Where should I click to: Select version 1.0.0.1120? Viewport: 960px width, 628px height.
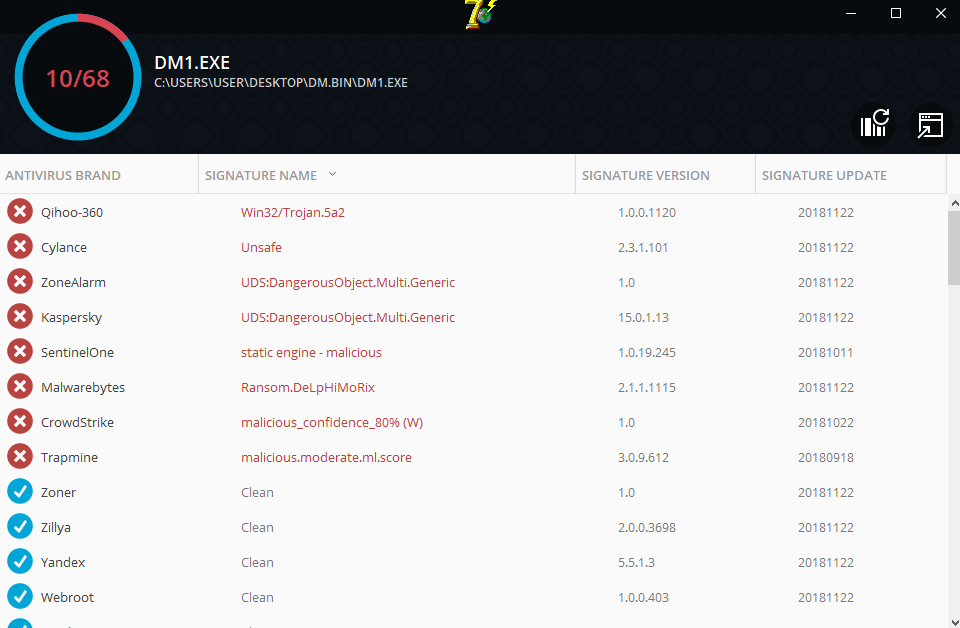[647, 212]
